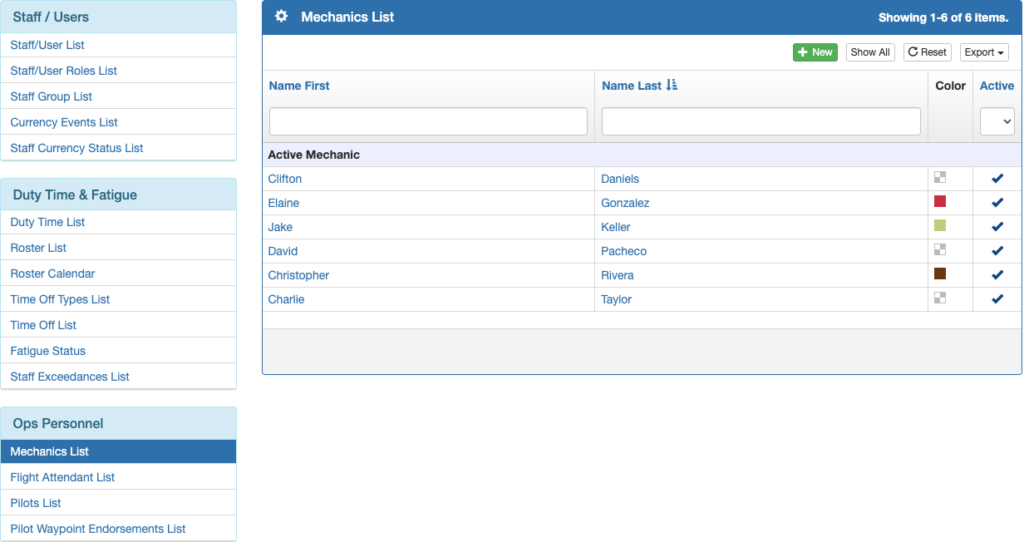Click the Name Last sort order icon
This screenshot has height=542, width=1024.
672,86
